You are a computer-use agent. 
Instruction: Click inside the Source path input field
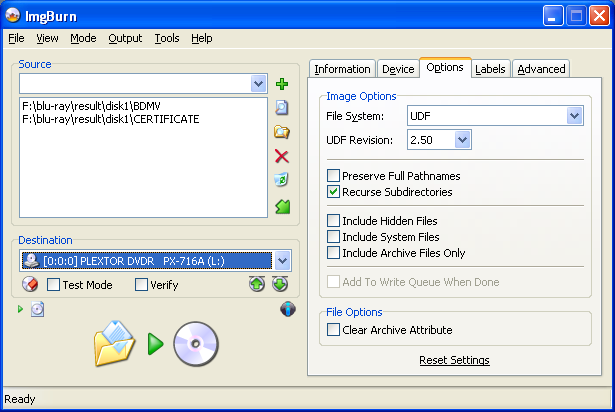[x=135, y=84]
